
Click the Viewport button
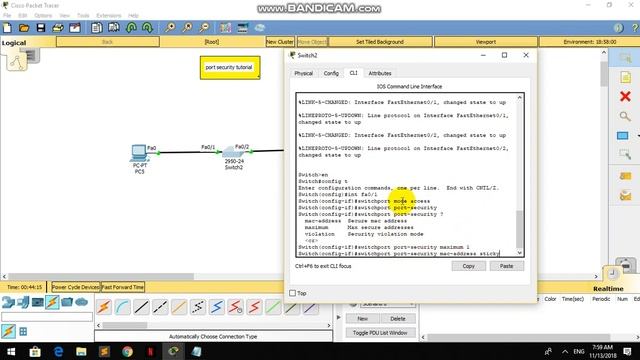[486, 42]
